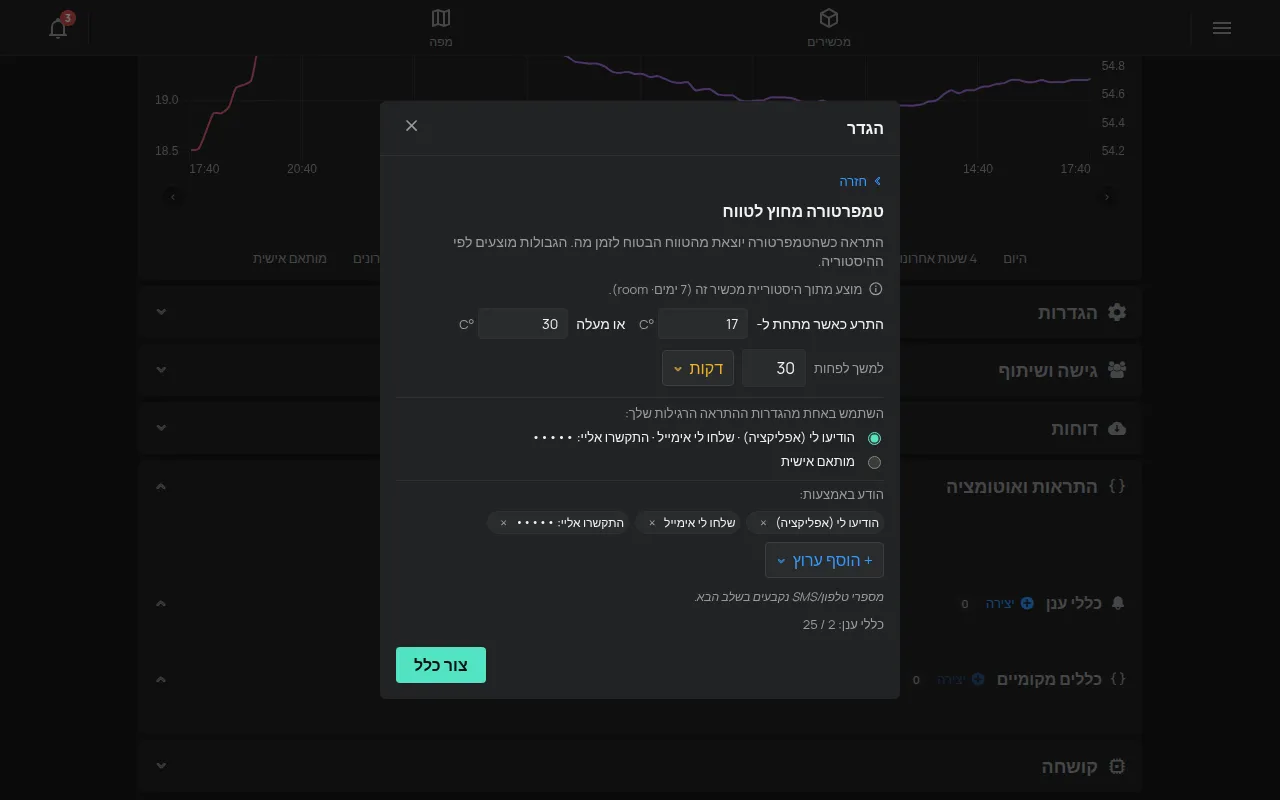Select the היום time range tab
Image resolution: width=1280 pixels, height=800 pixels.
[x=1015, y=258]
